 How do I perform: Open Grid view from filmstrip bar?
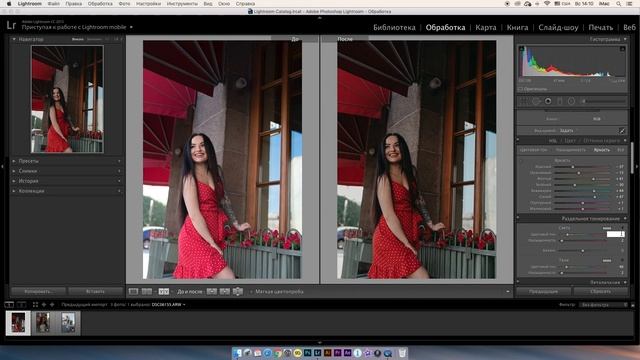click(x=35, y=304)
